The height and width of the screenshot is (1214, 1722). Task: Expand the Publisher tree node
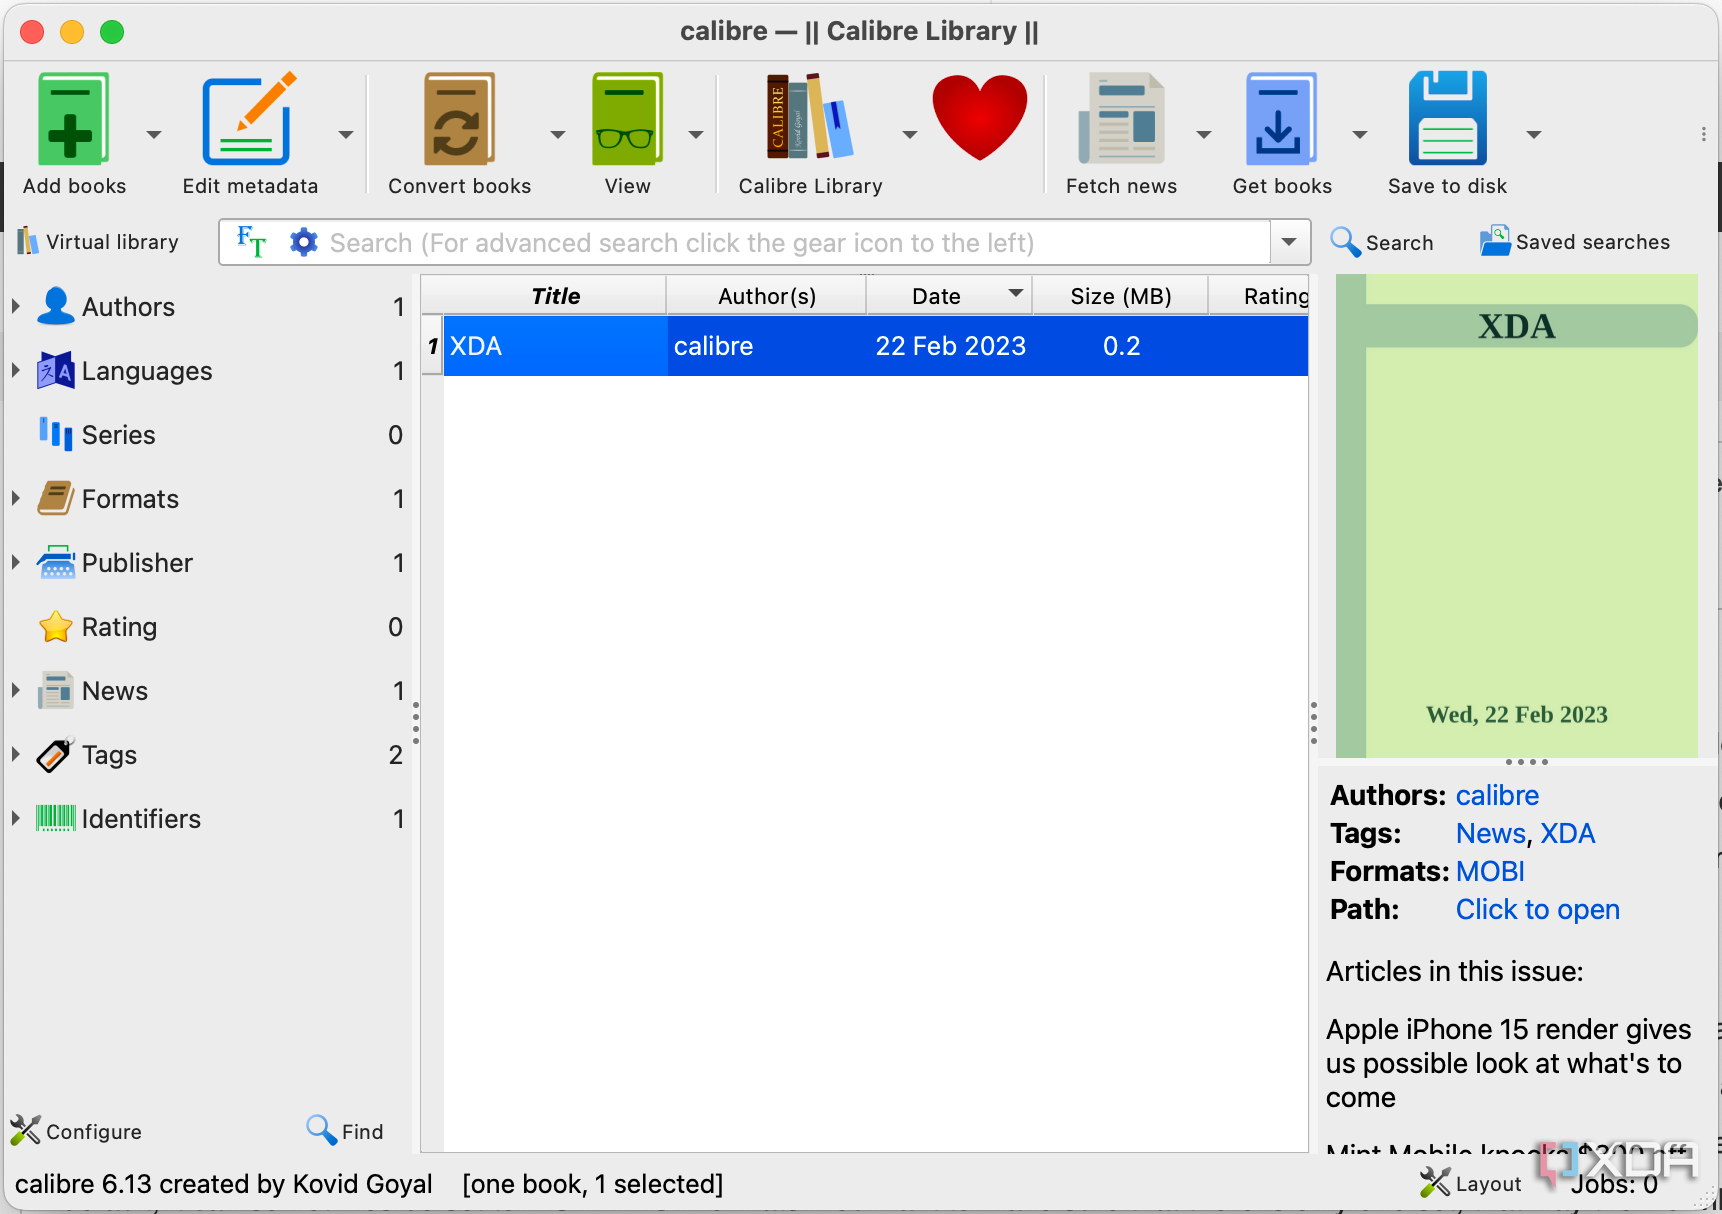(16, 562)
